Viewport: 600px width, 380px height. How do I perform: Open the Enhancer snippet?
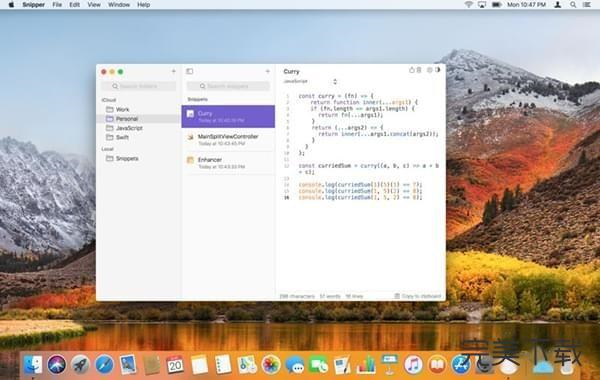tap(228, 163)
